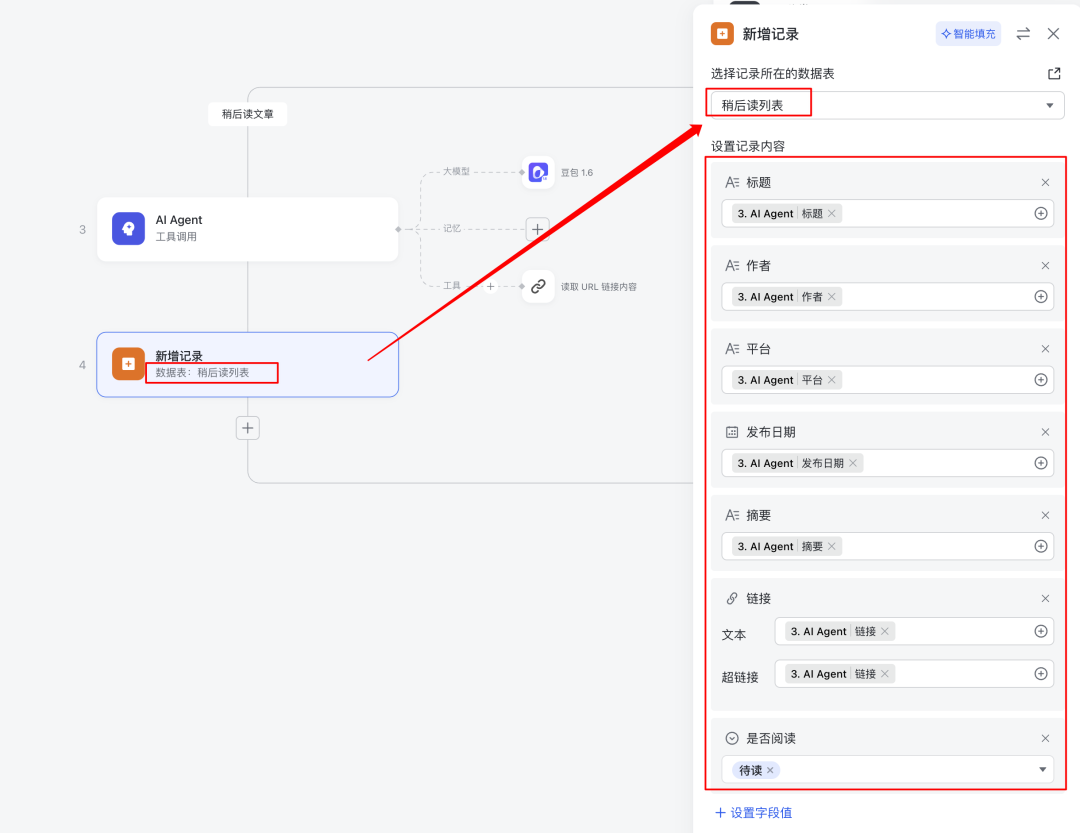Click the plus button below the 新增记录 node
The height and width of the screenshot is (833, 1080).
point(247,427)
